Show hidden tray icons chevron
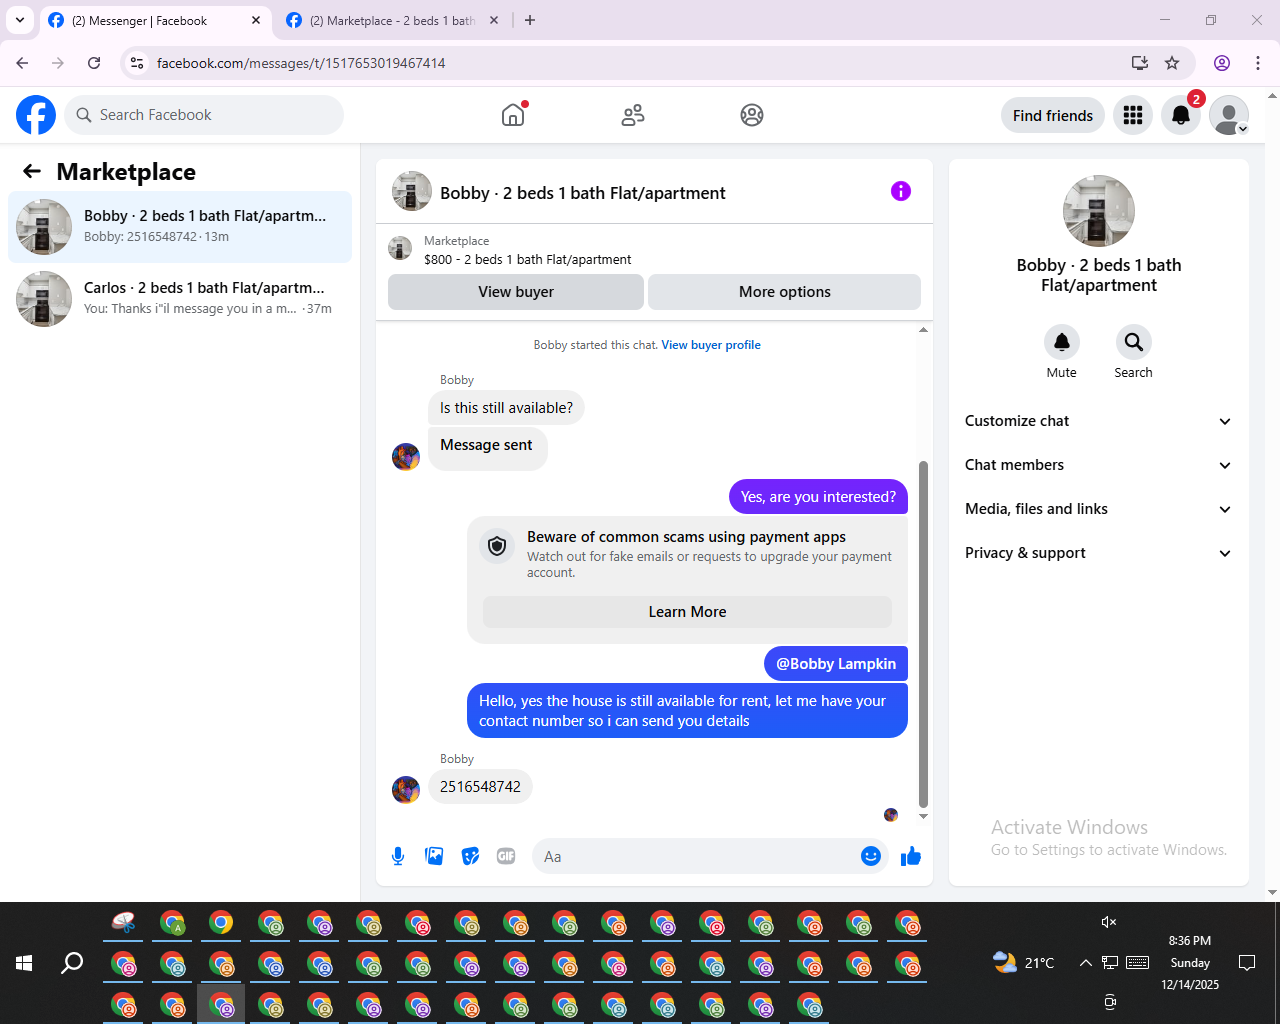 click(x=1085, y=963)
